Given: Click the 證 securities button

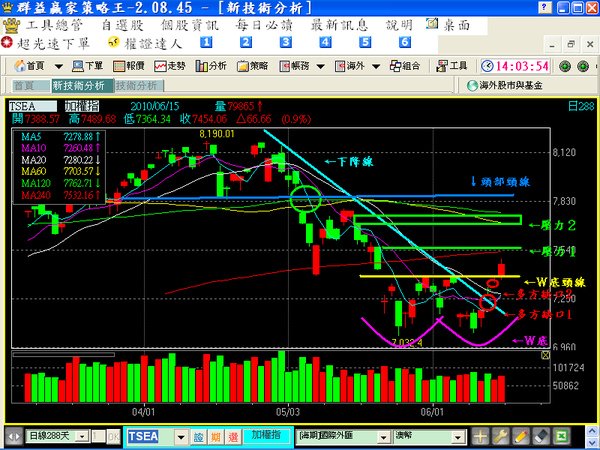Looking at the screenshot, I should [x=199, y=437].
